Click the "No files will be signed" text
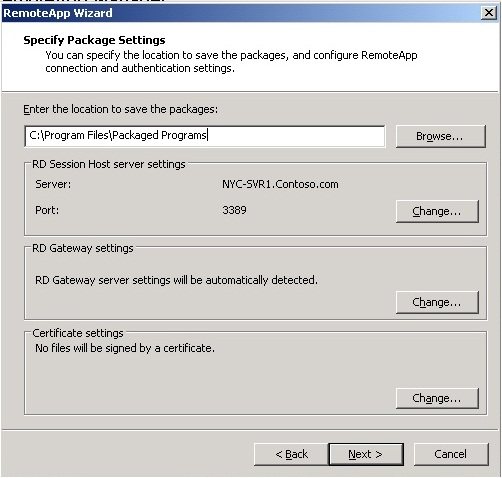The image size is (502, 478). [125, 348]
